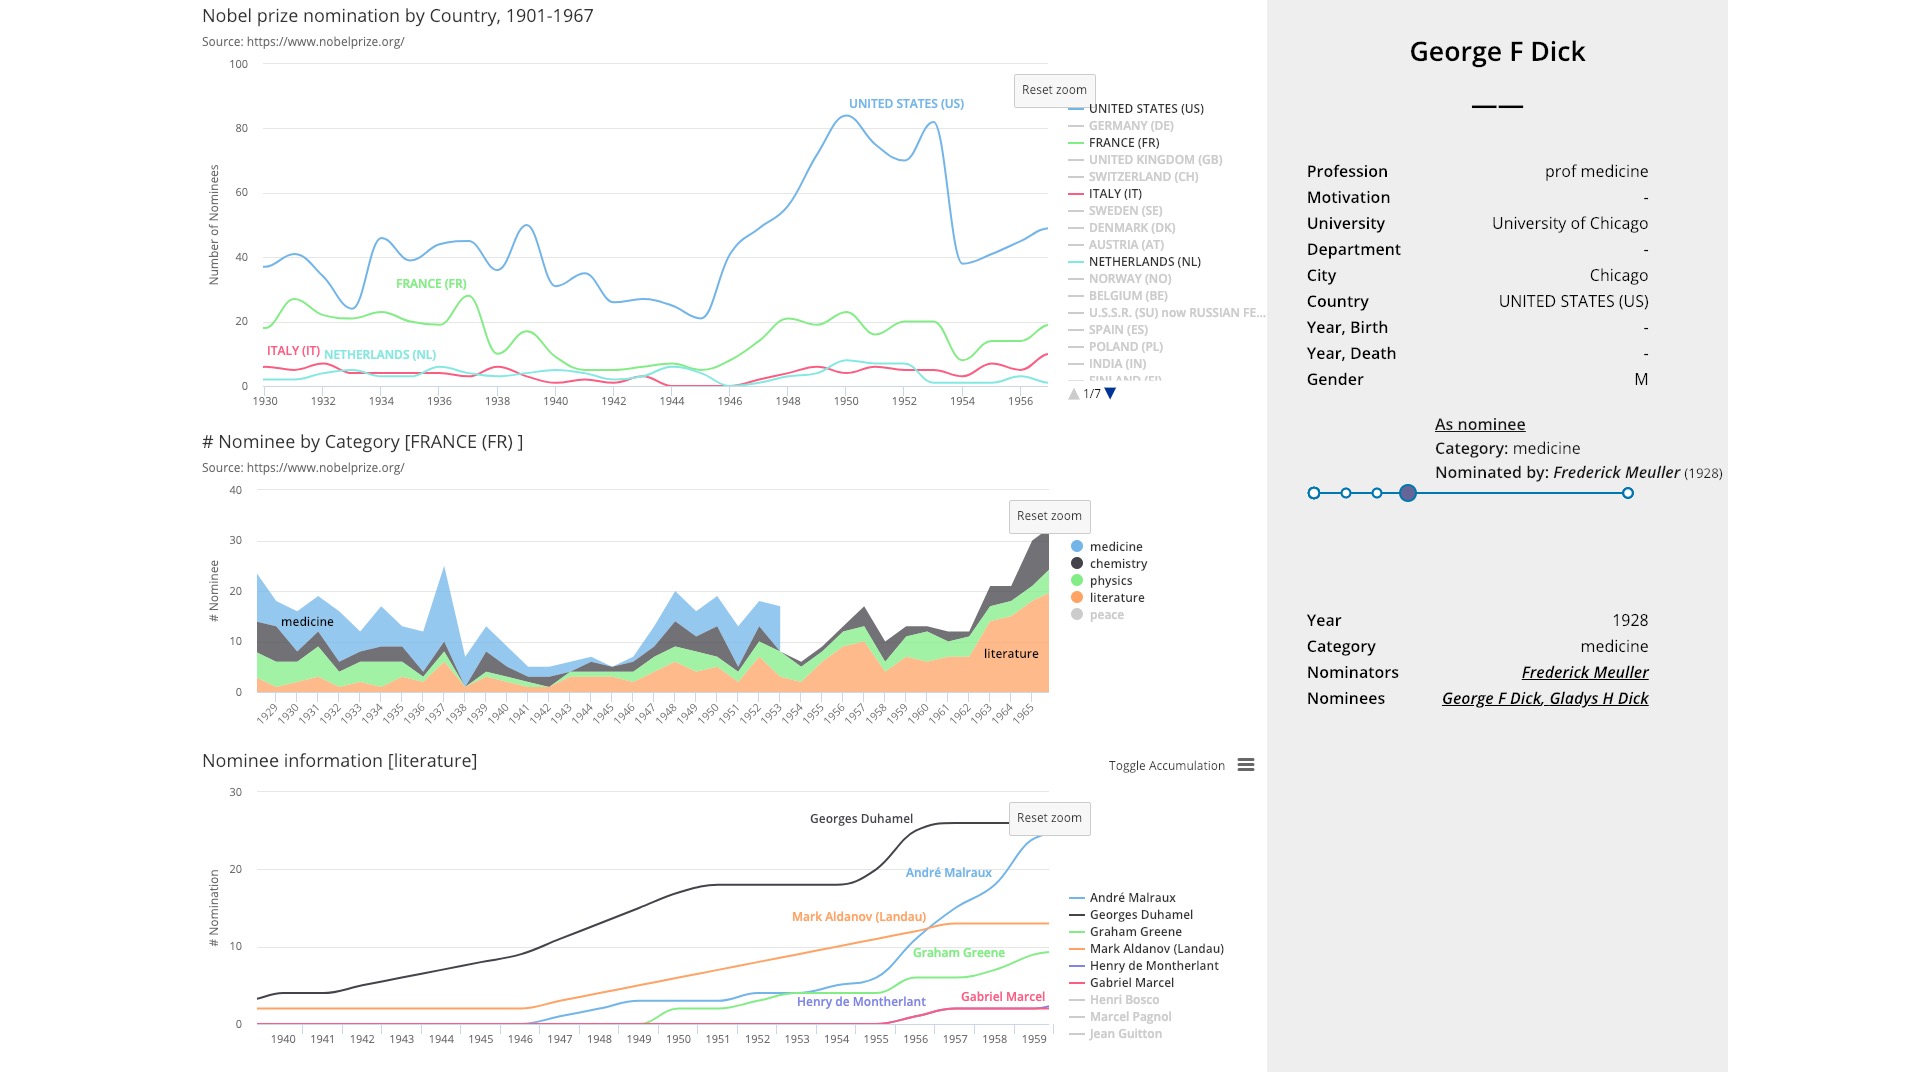Go to previous legend page arrow
This screenshot has height=1080, width=1920.
coord(1074,394)
